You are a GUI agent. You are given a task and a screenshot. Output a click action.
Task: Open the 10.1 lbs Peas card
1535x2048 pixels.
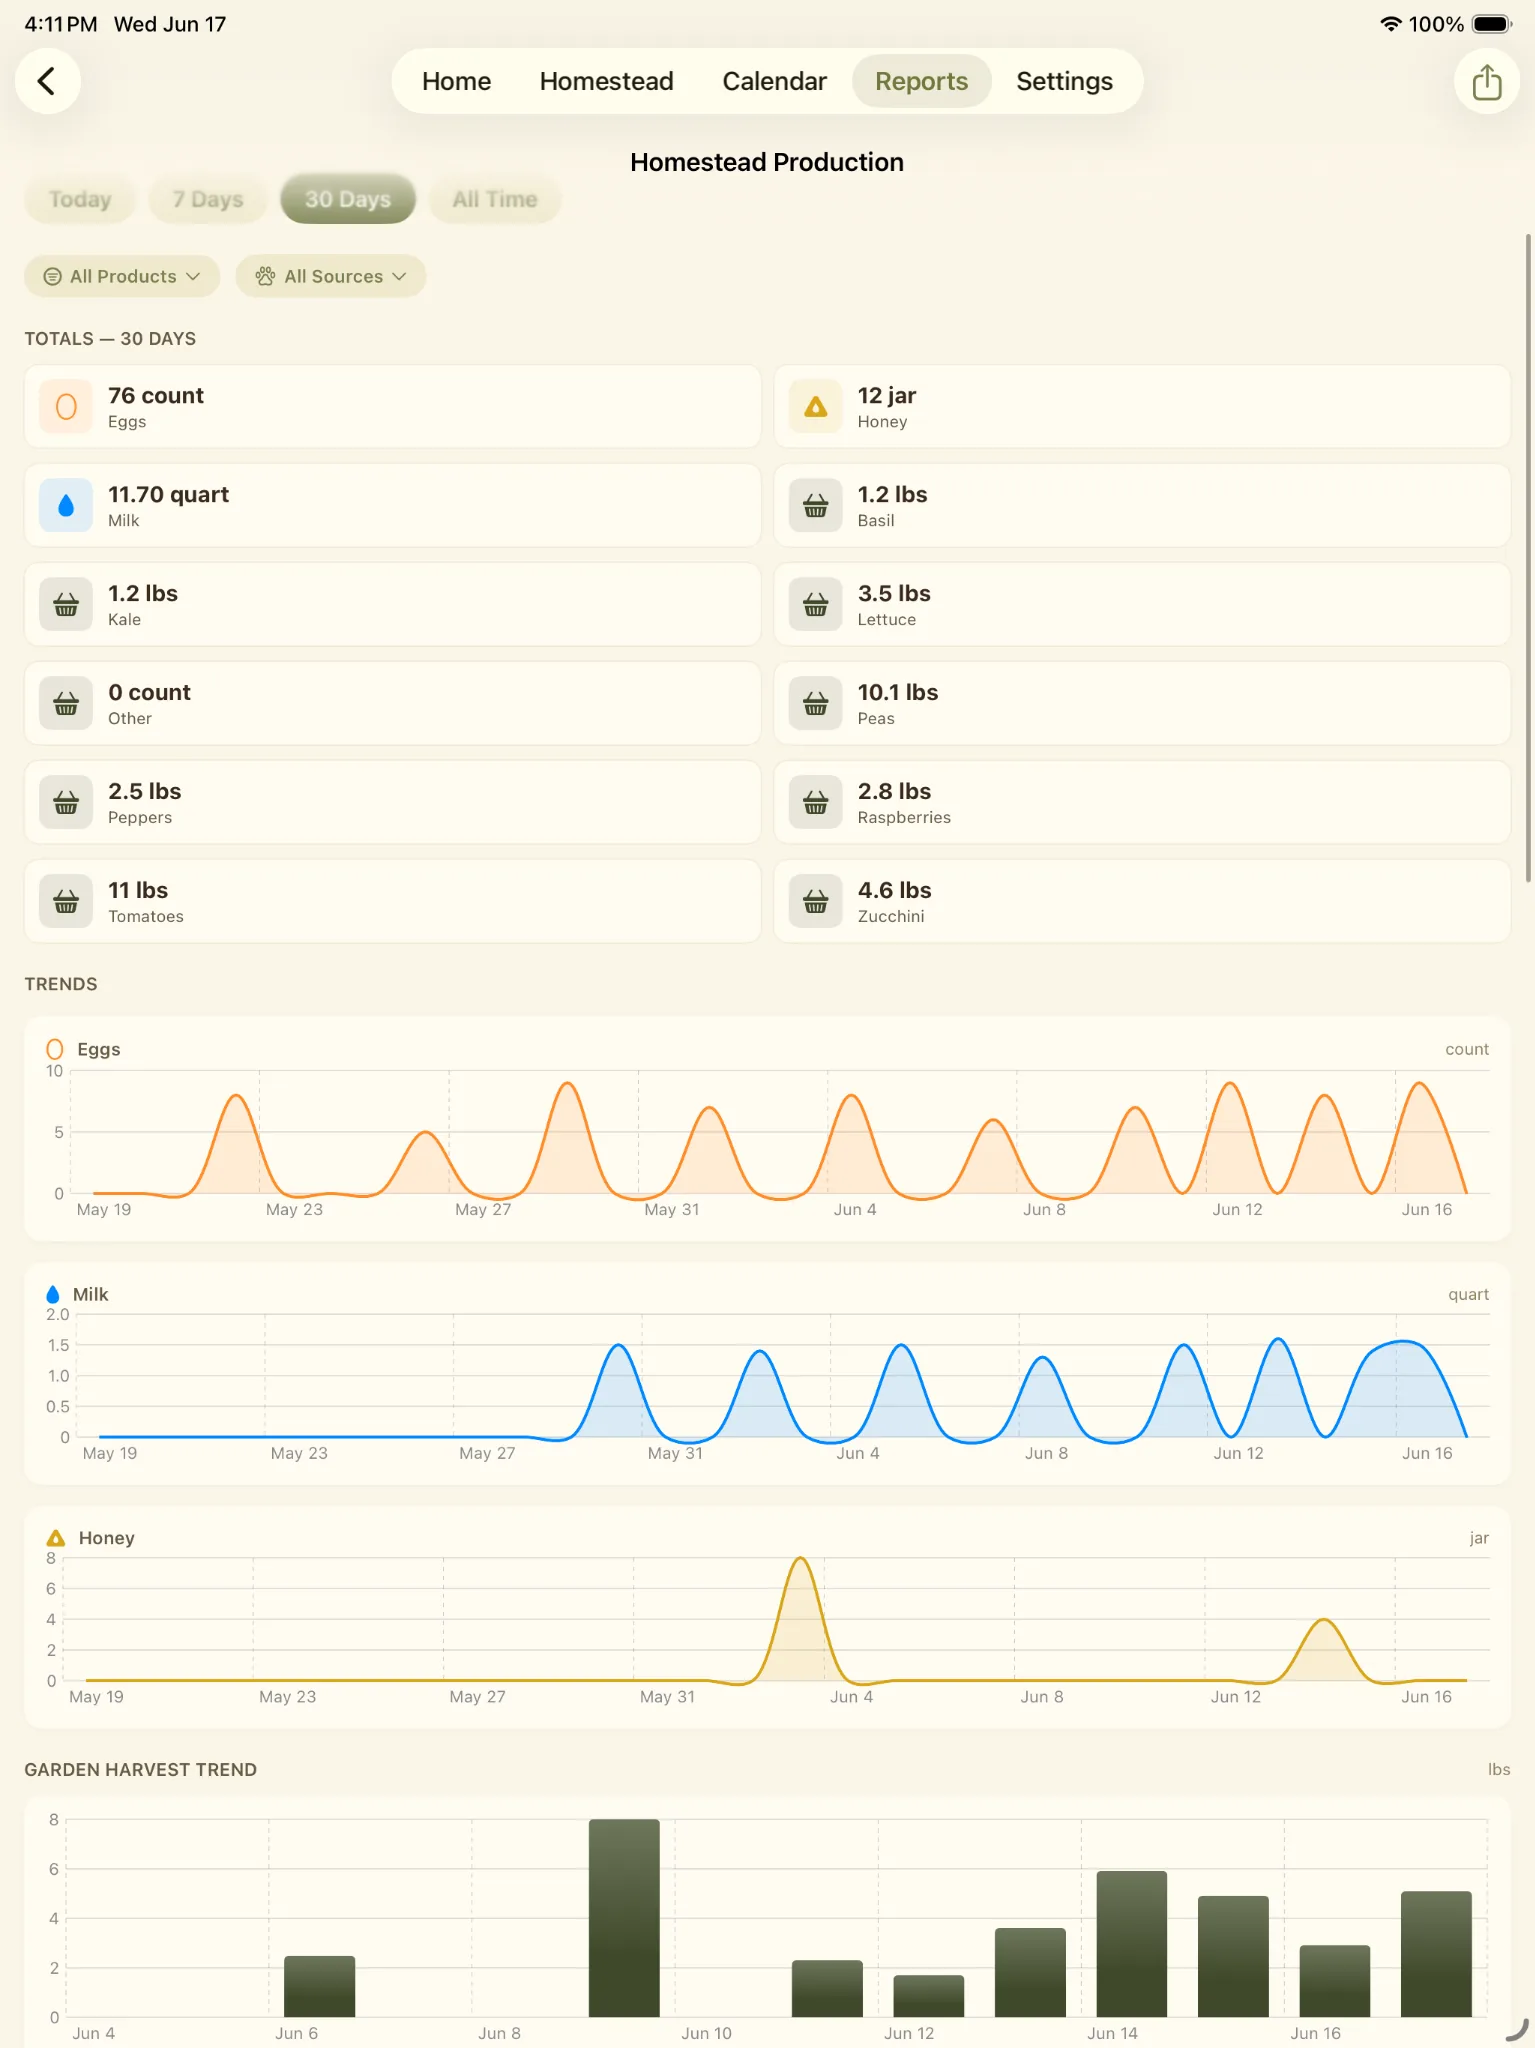1142,704
